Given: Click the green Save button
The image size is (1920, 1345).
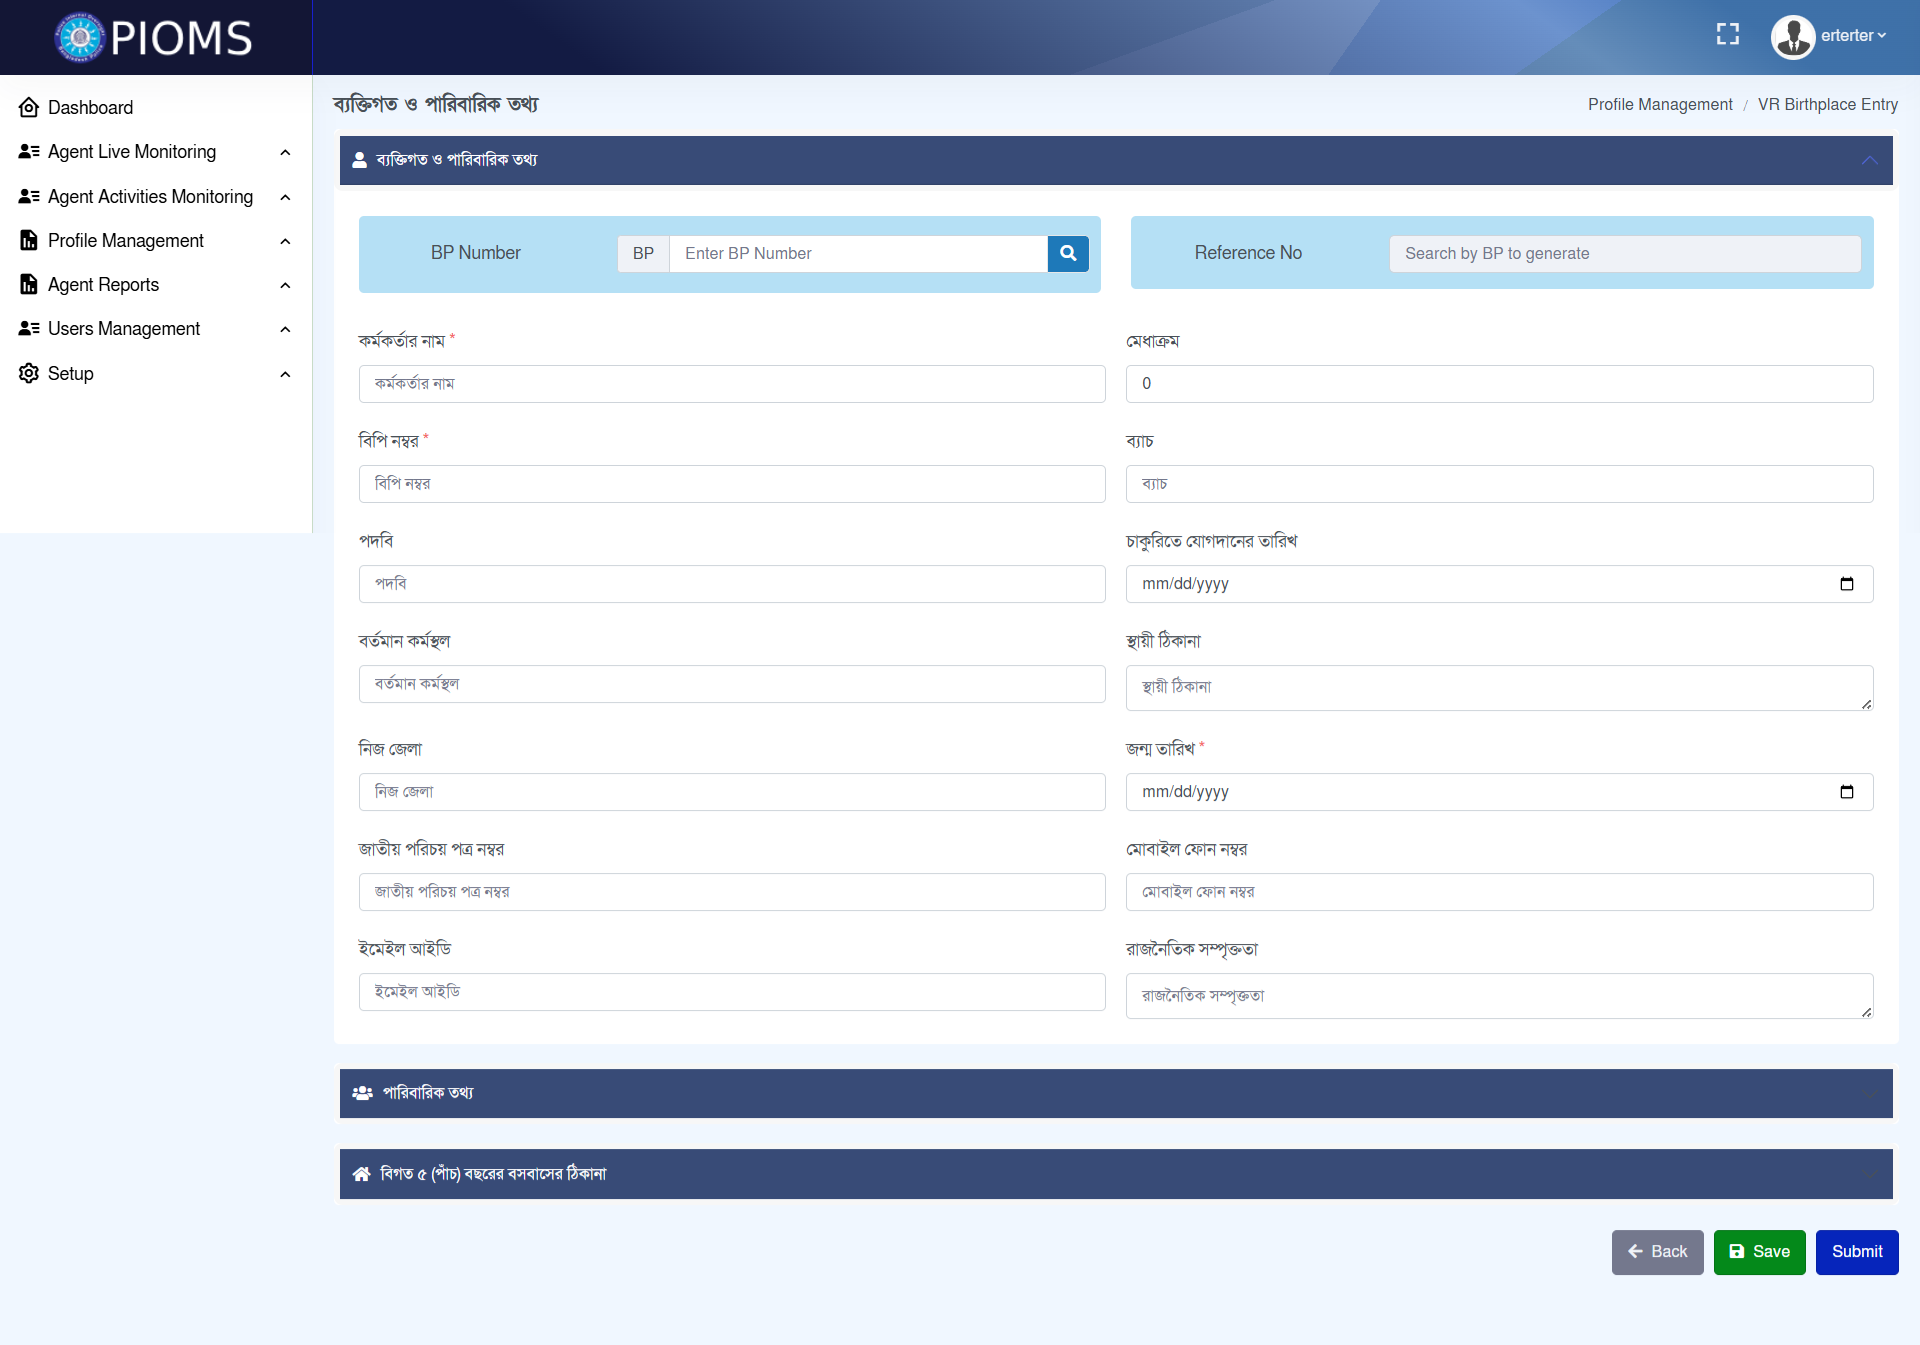Looking at the screenshot, I should 1759,1252.
